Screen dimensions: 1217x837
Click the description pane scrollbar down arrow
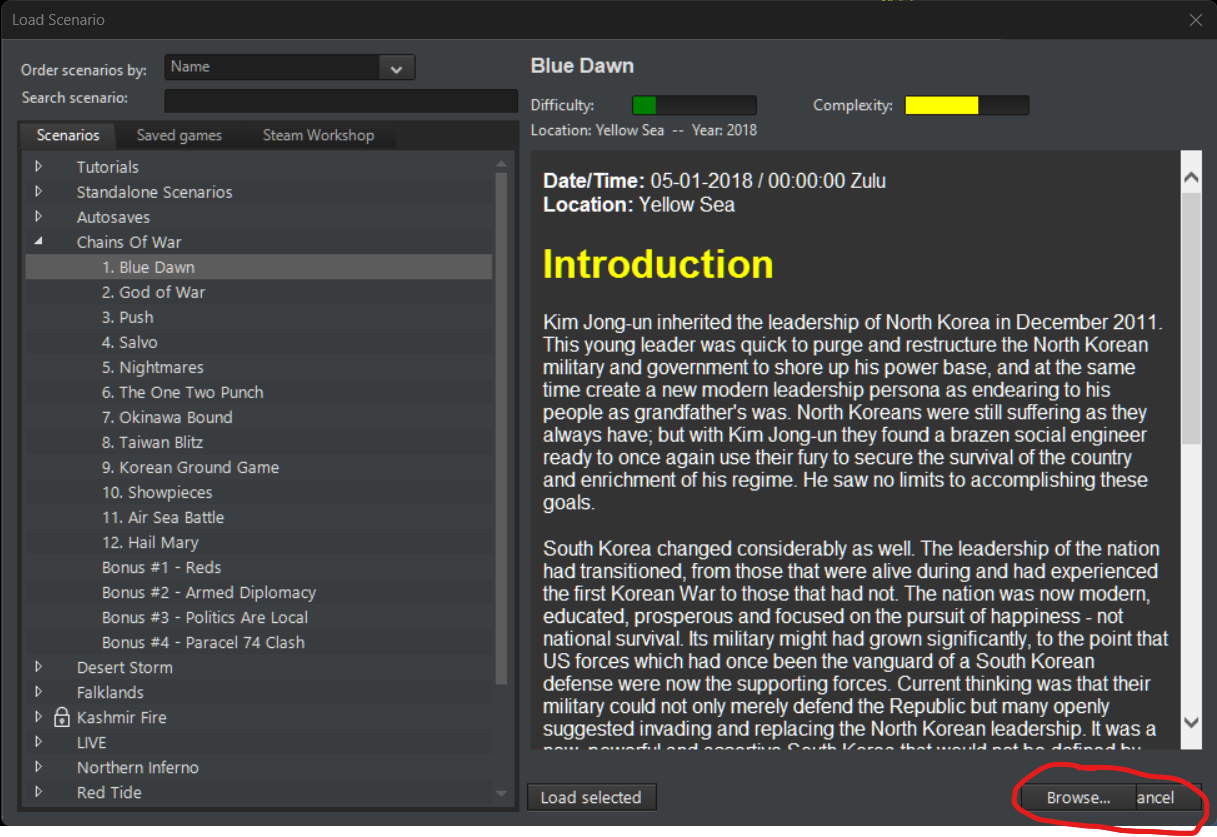point(1191,722)
